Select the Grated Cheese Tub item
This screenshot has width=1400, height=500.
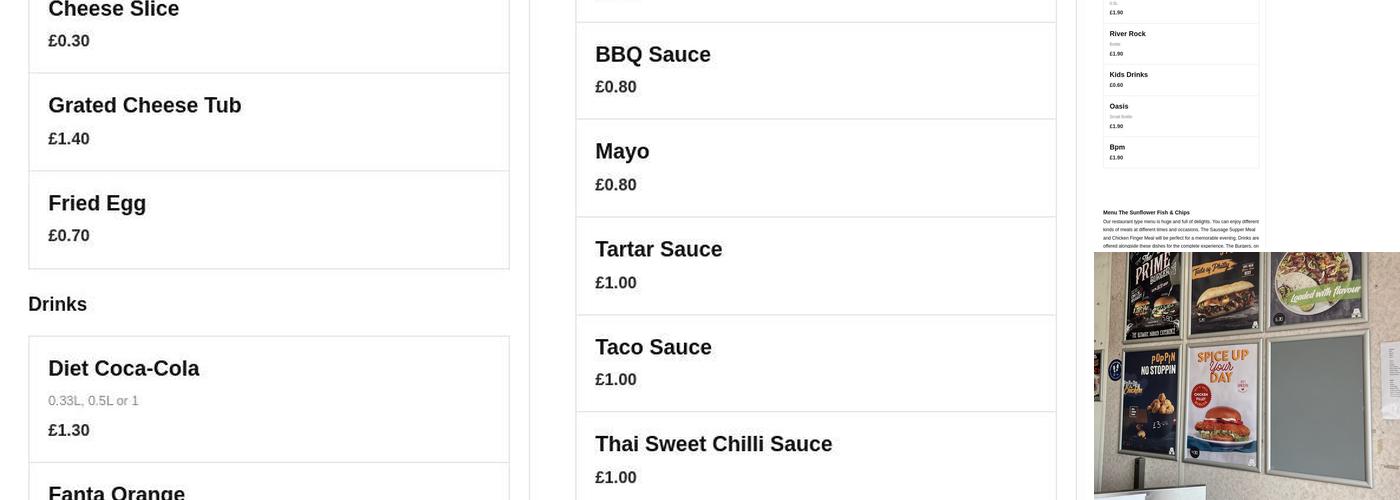tap(145, 106)
